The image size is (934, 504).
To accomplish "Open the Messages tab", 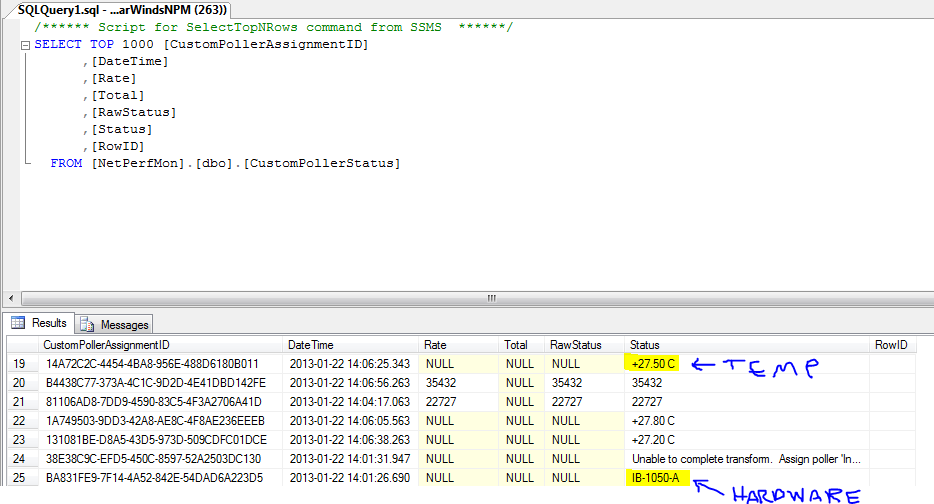I will pyautogui.click(x=114, y=324).
